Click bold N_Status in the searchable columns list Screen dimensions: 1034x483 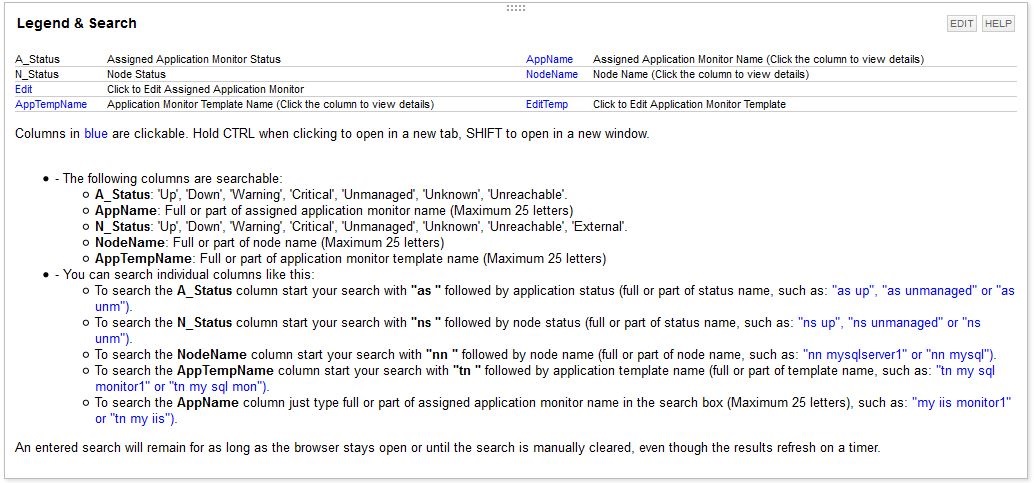(x=123, y=227)
